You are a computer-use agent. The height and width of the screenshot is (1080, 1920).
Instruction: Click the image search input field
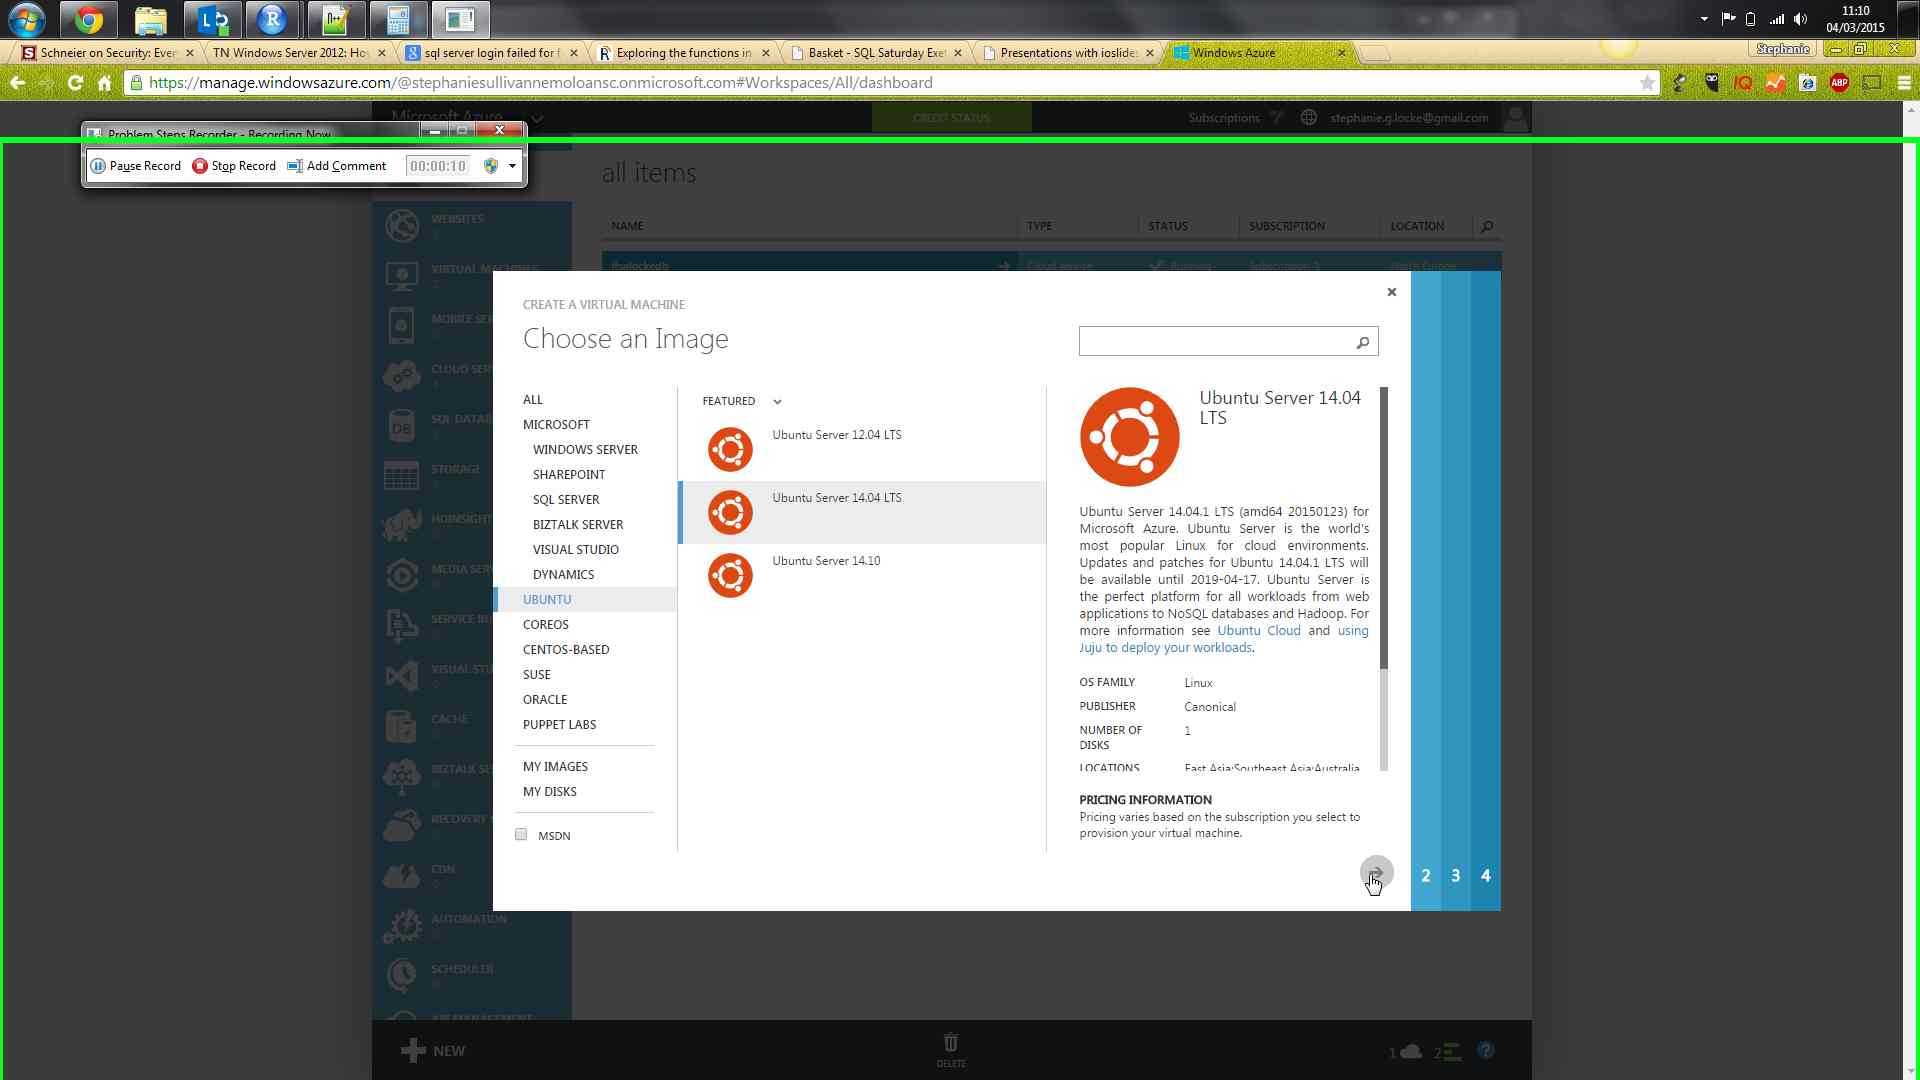pos(1214,342)
